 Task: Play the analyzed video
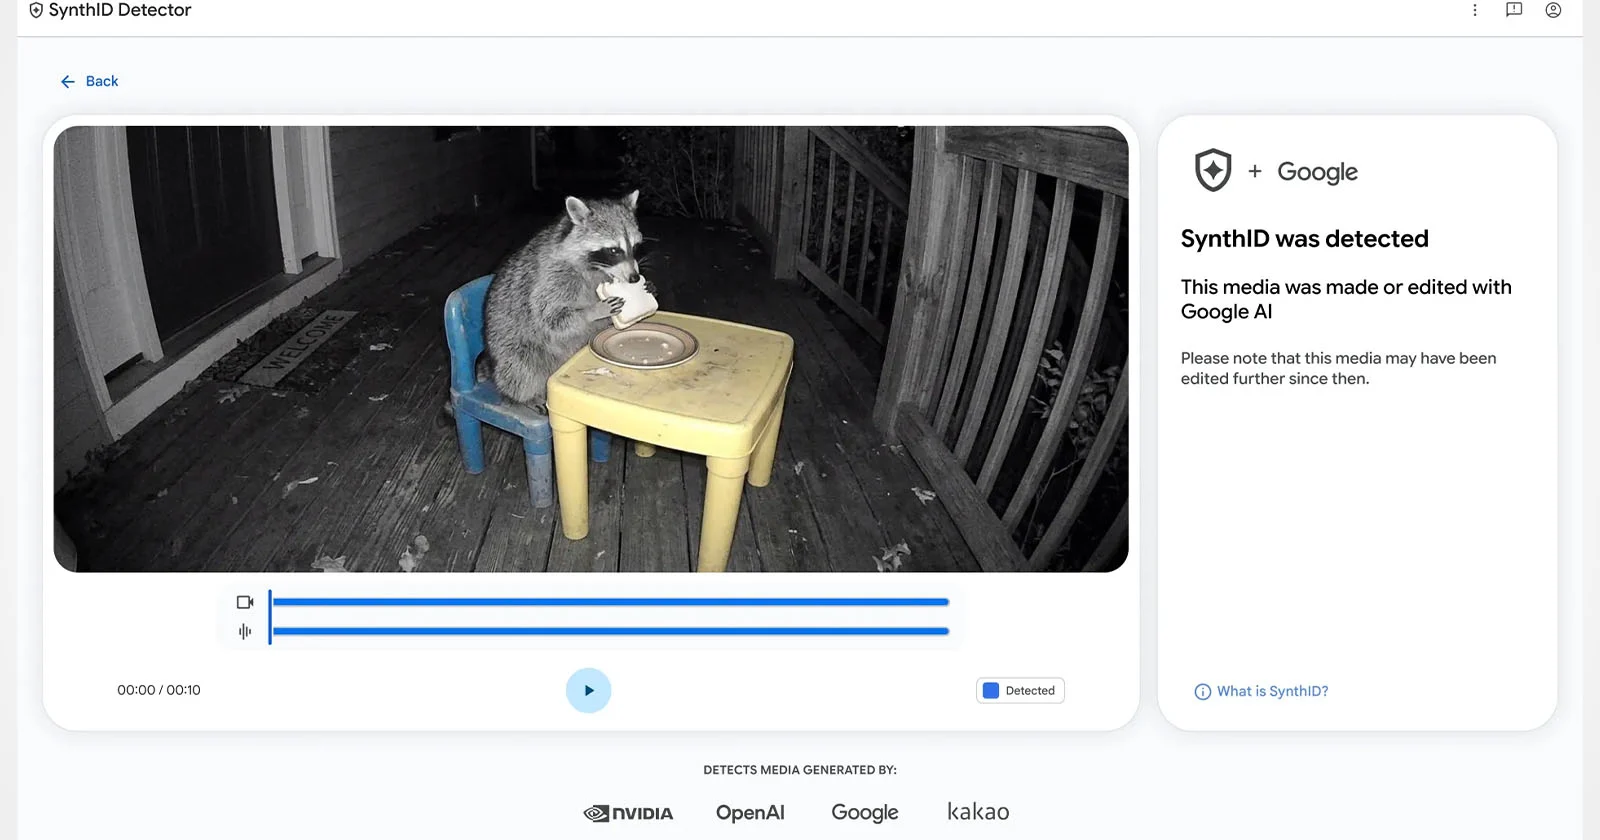tap(588, 690)
